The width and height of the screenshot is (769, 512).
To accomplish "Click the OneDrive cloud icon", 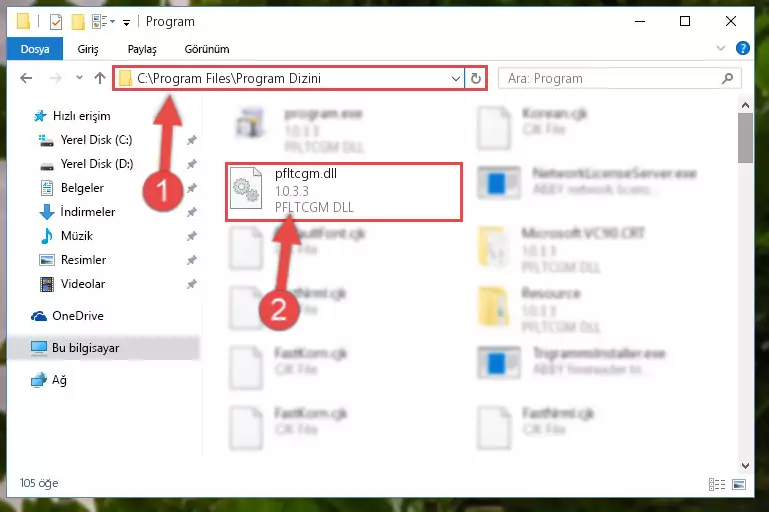I will coord(39,316).
